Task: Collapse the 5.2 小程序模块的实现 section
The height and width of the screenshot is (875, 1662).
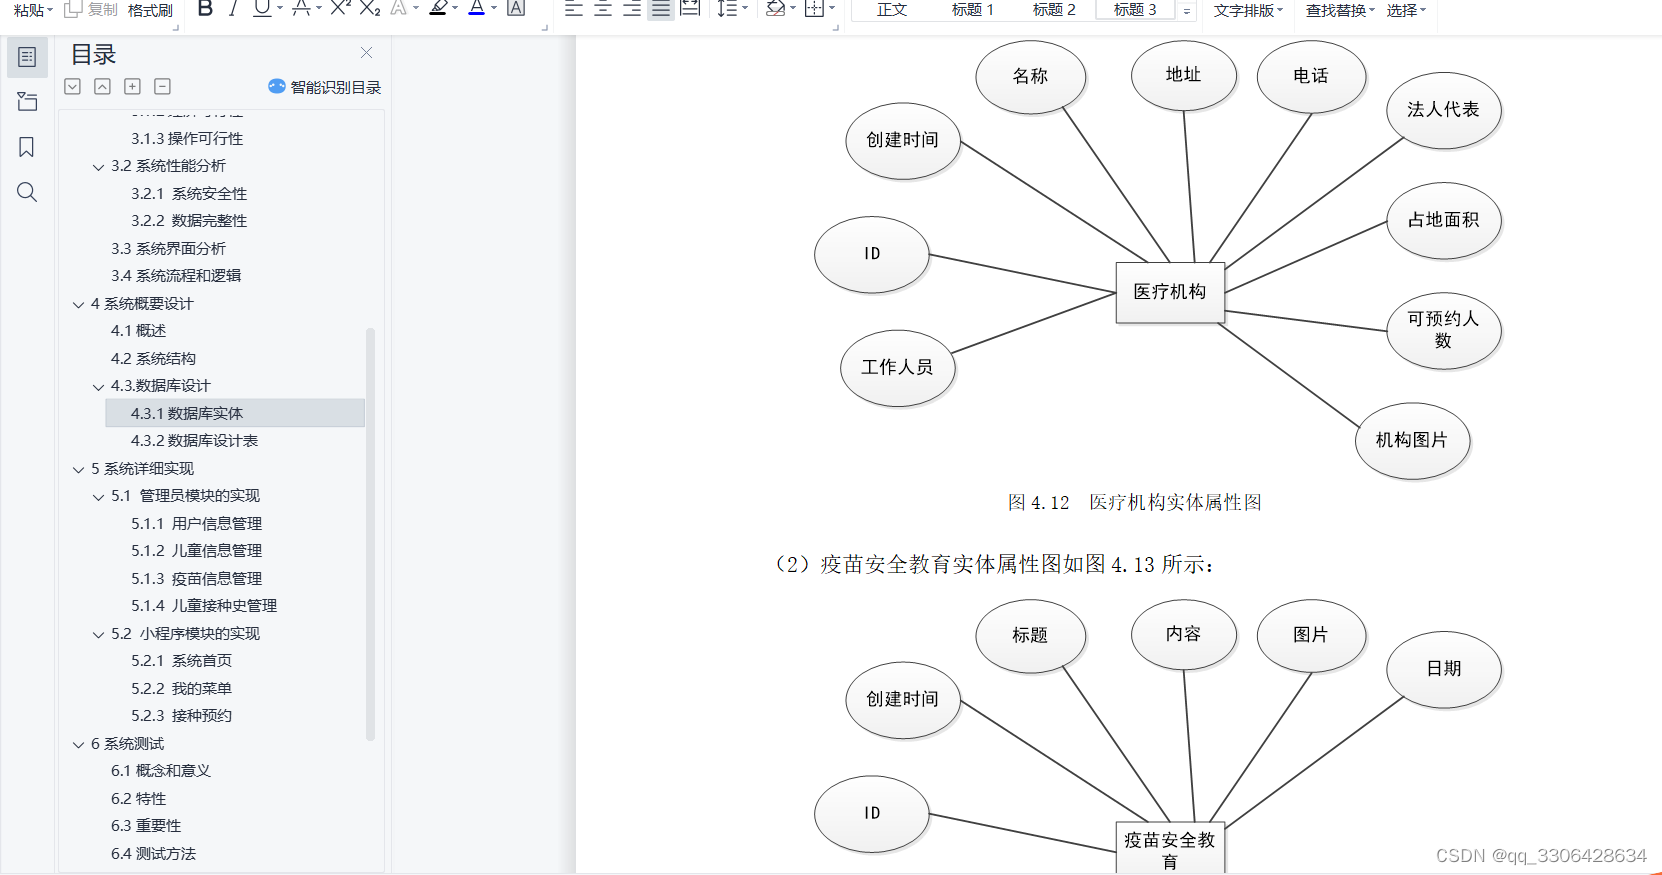Action: point(98,634)
